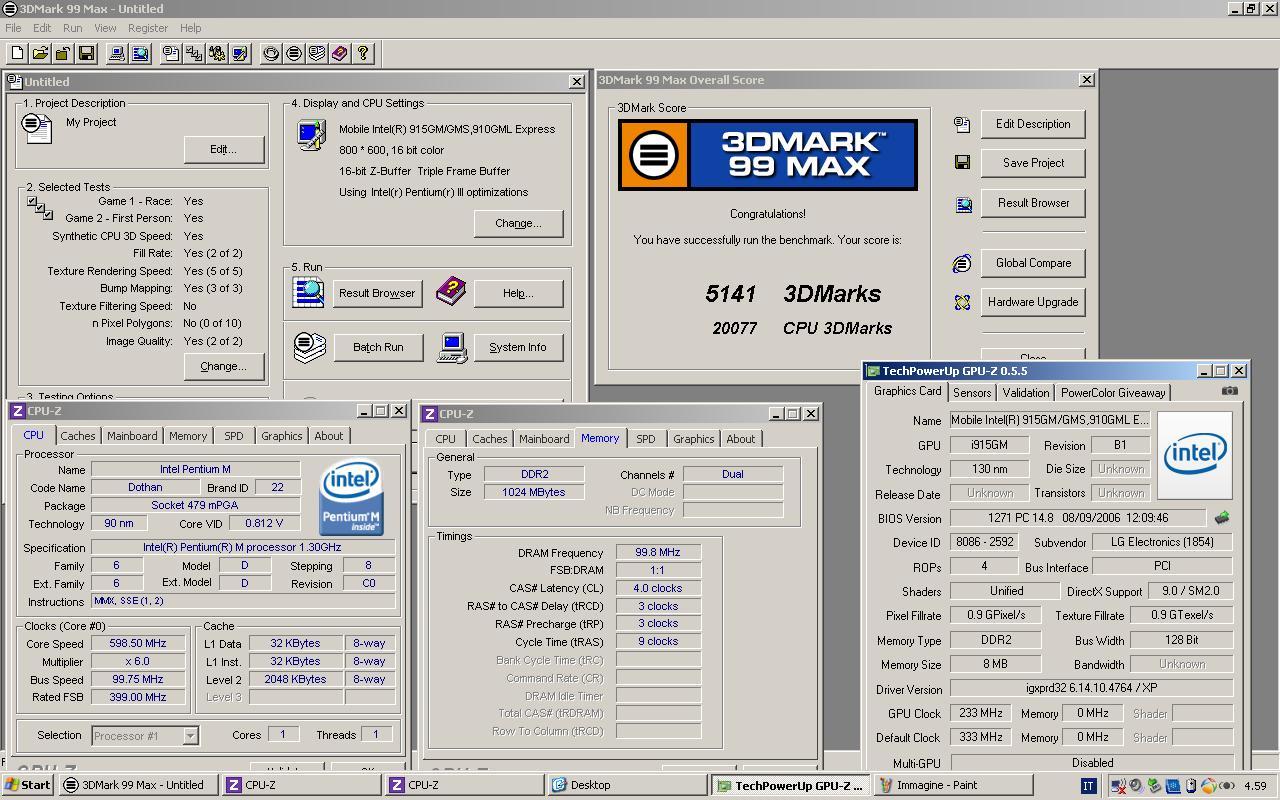This screenshot has width=1280, height=800.
Task: Click the System Info button
Action: pos(517,347)
